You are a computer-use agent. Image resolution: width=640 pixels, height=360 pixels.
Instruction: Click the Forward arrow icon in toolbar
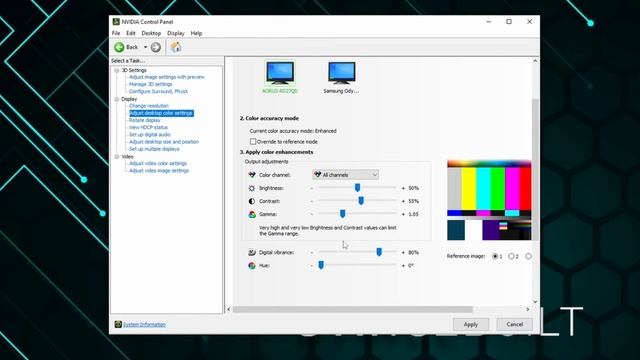point(156,47)
